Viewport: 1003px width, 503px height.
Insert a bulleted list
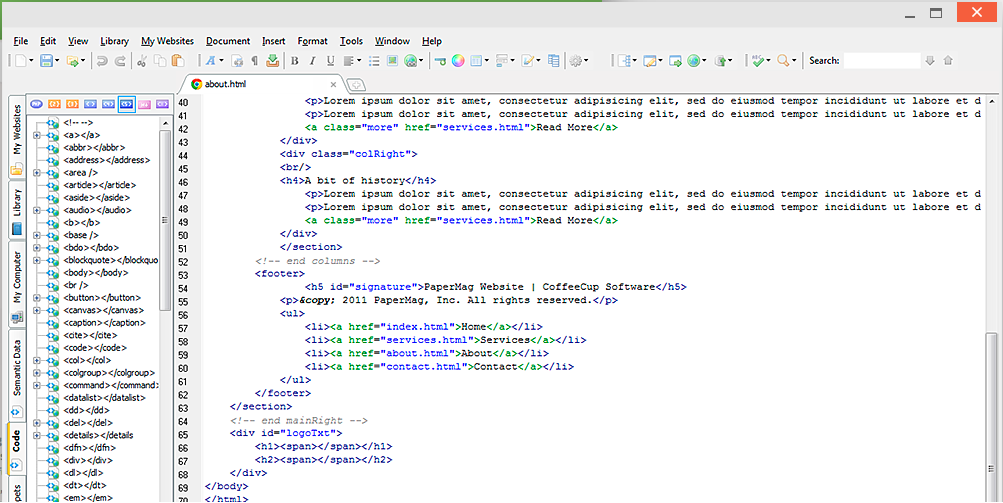(374, 61)
